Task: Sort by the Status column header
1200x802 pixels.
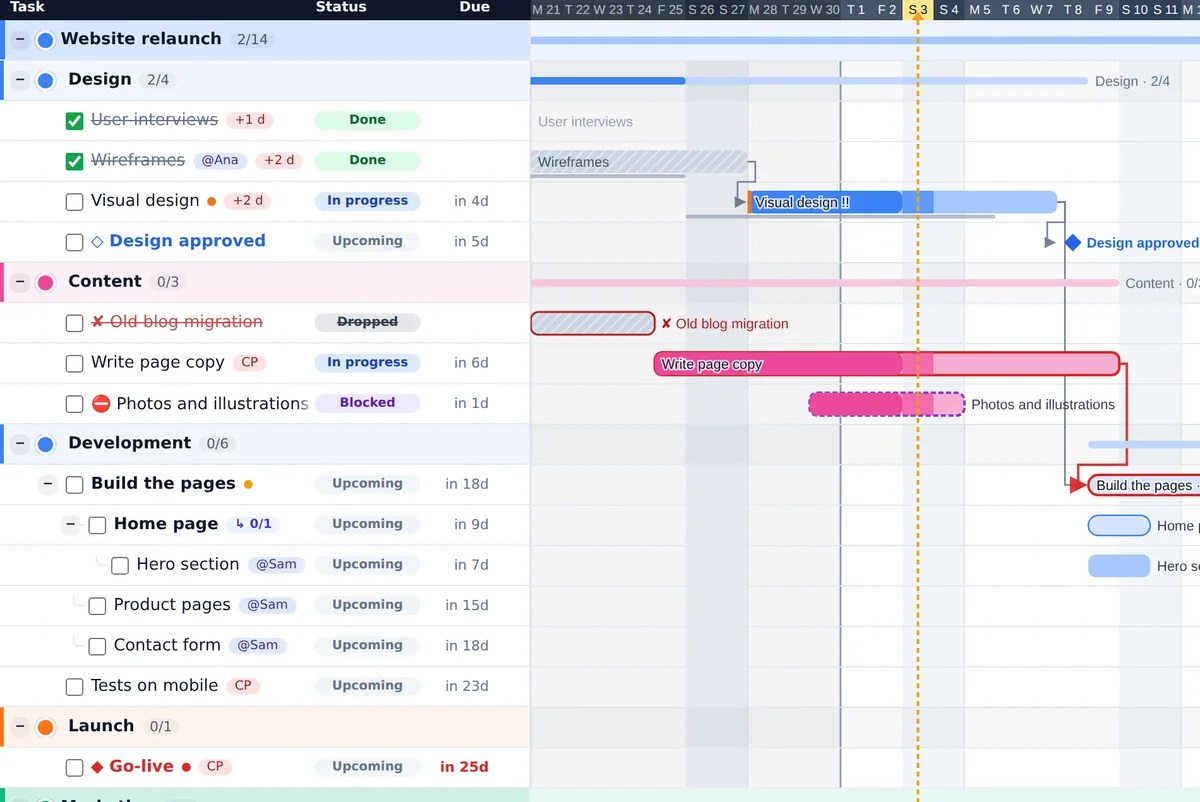Action: tap(341, 7)
